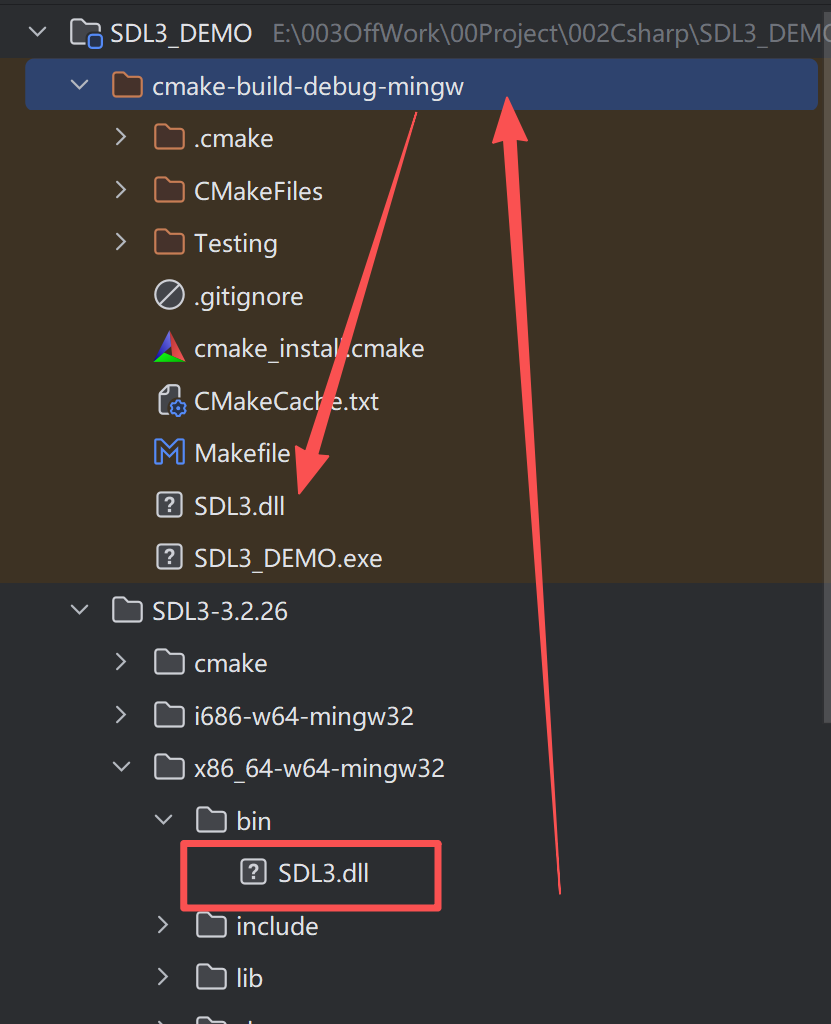Click the lib folder icon
831x1024 pixels.
(211, 977)
